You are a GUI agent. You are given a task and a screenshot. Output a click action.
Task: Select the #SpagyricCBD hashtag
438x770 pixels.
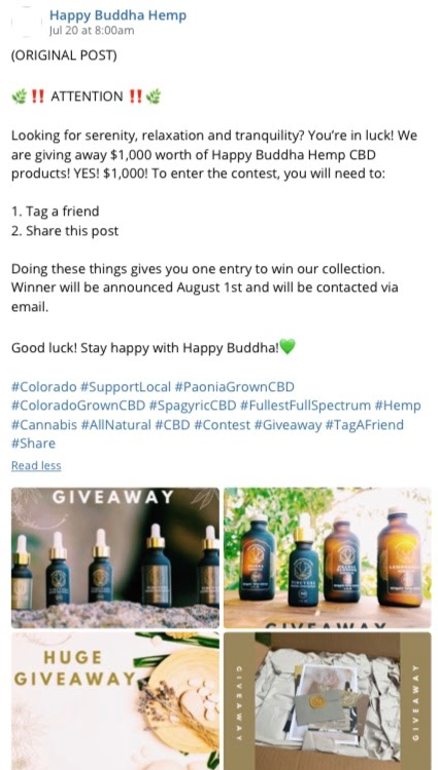(x=192, y=406)
